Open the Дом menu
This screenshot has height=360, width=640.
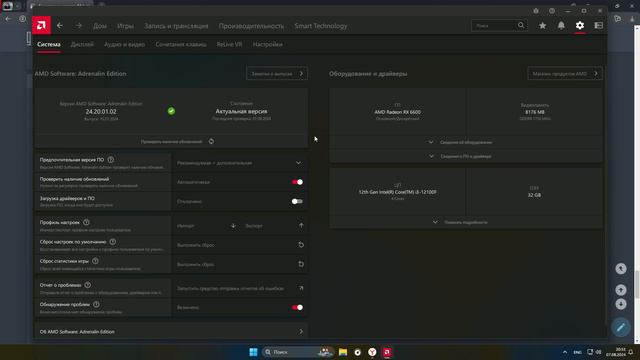[100, 26]
